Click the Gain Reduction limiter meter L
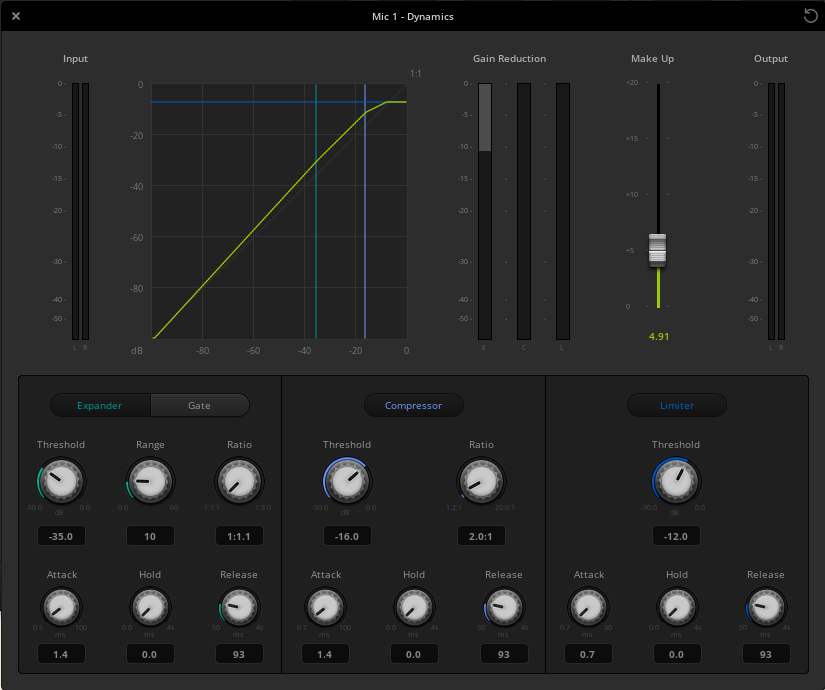The image size is (825, 690). (x=562, y=211)
